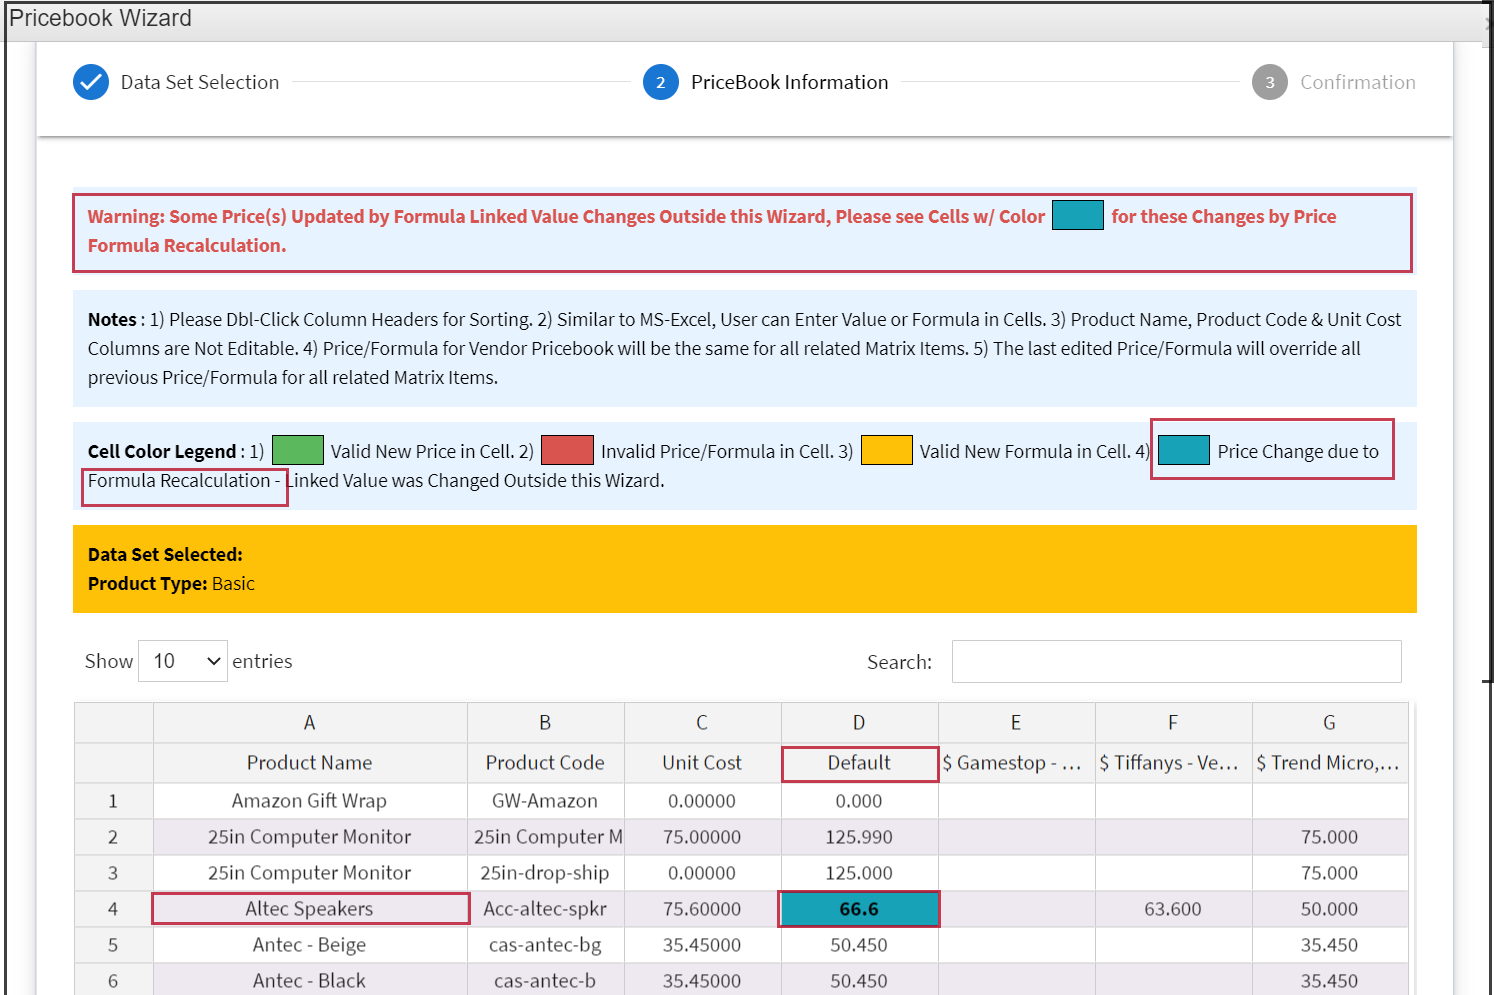Select column E header

coord(1016,722)
